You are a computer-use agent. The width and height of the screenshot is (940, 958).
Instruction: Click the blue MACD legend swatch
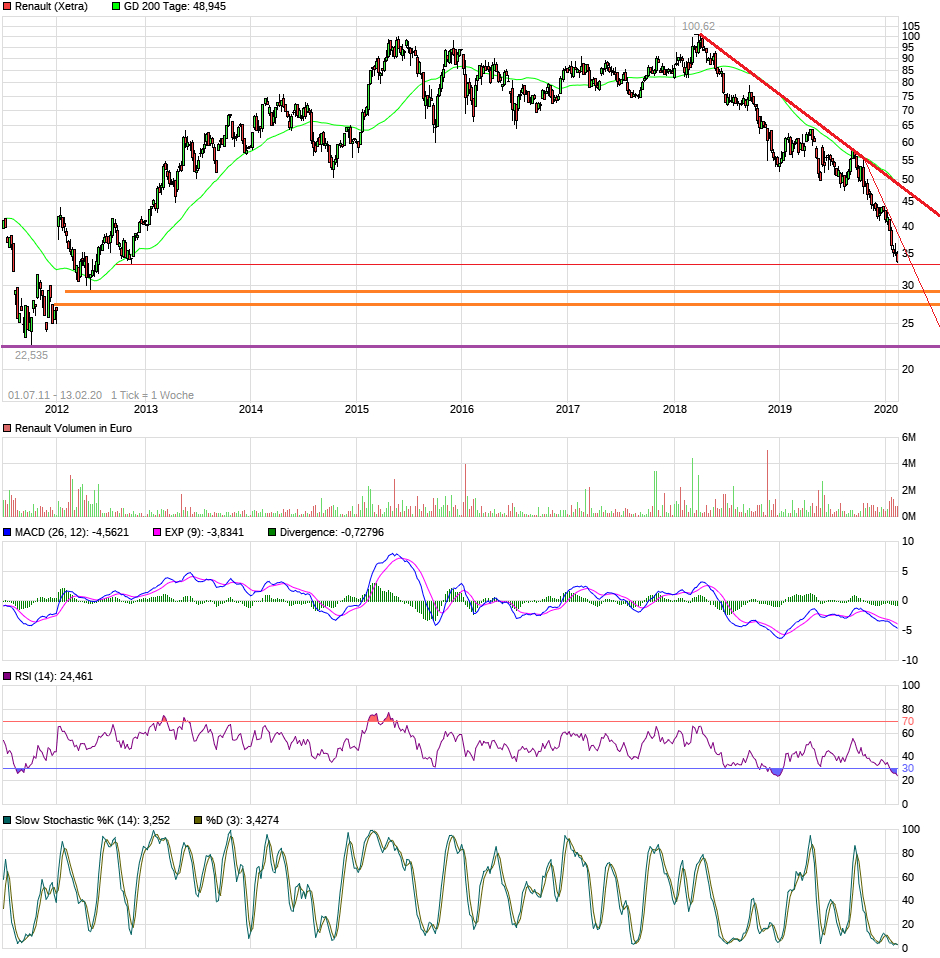pos(7,532)
